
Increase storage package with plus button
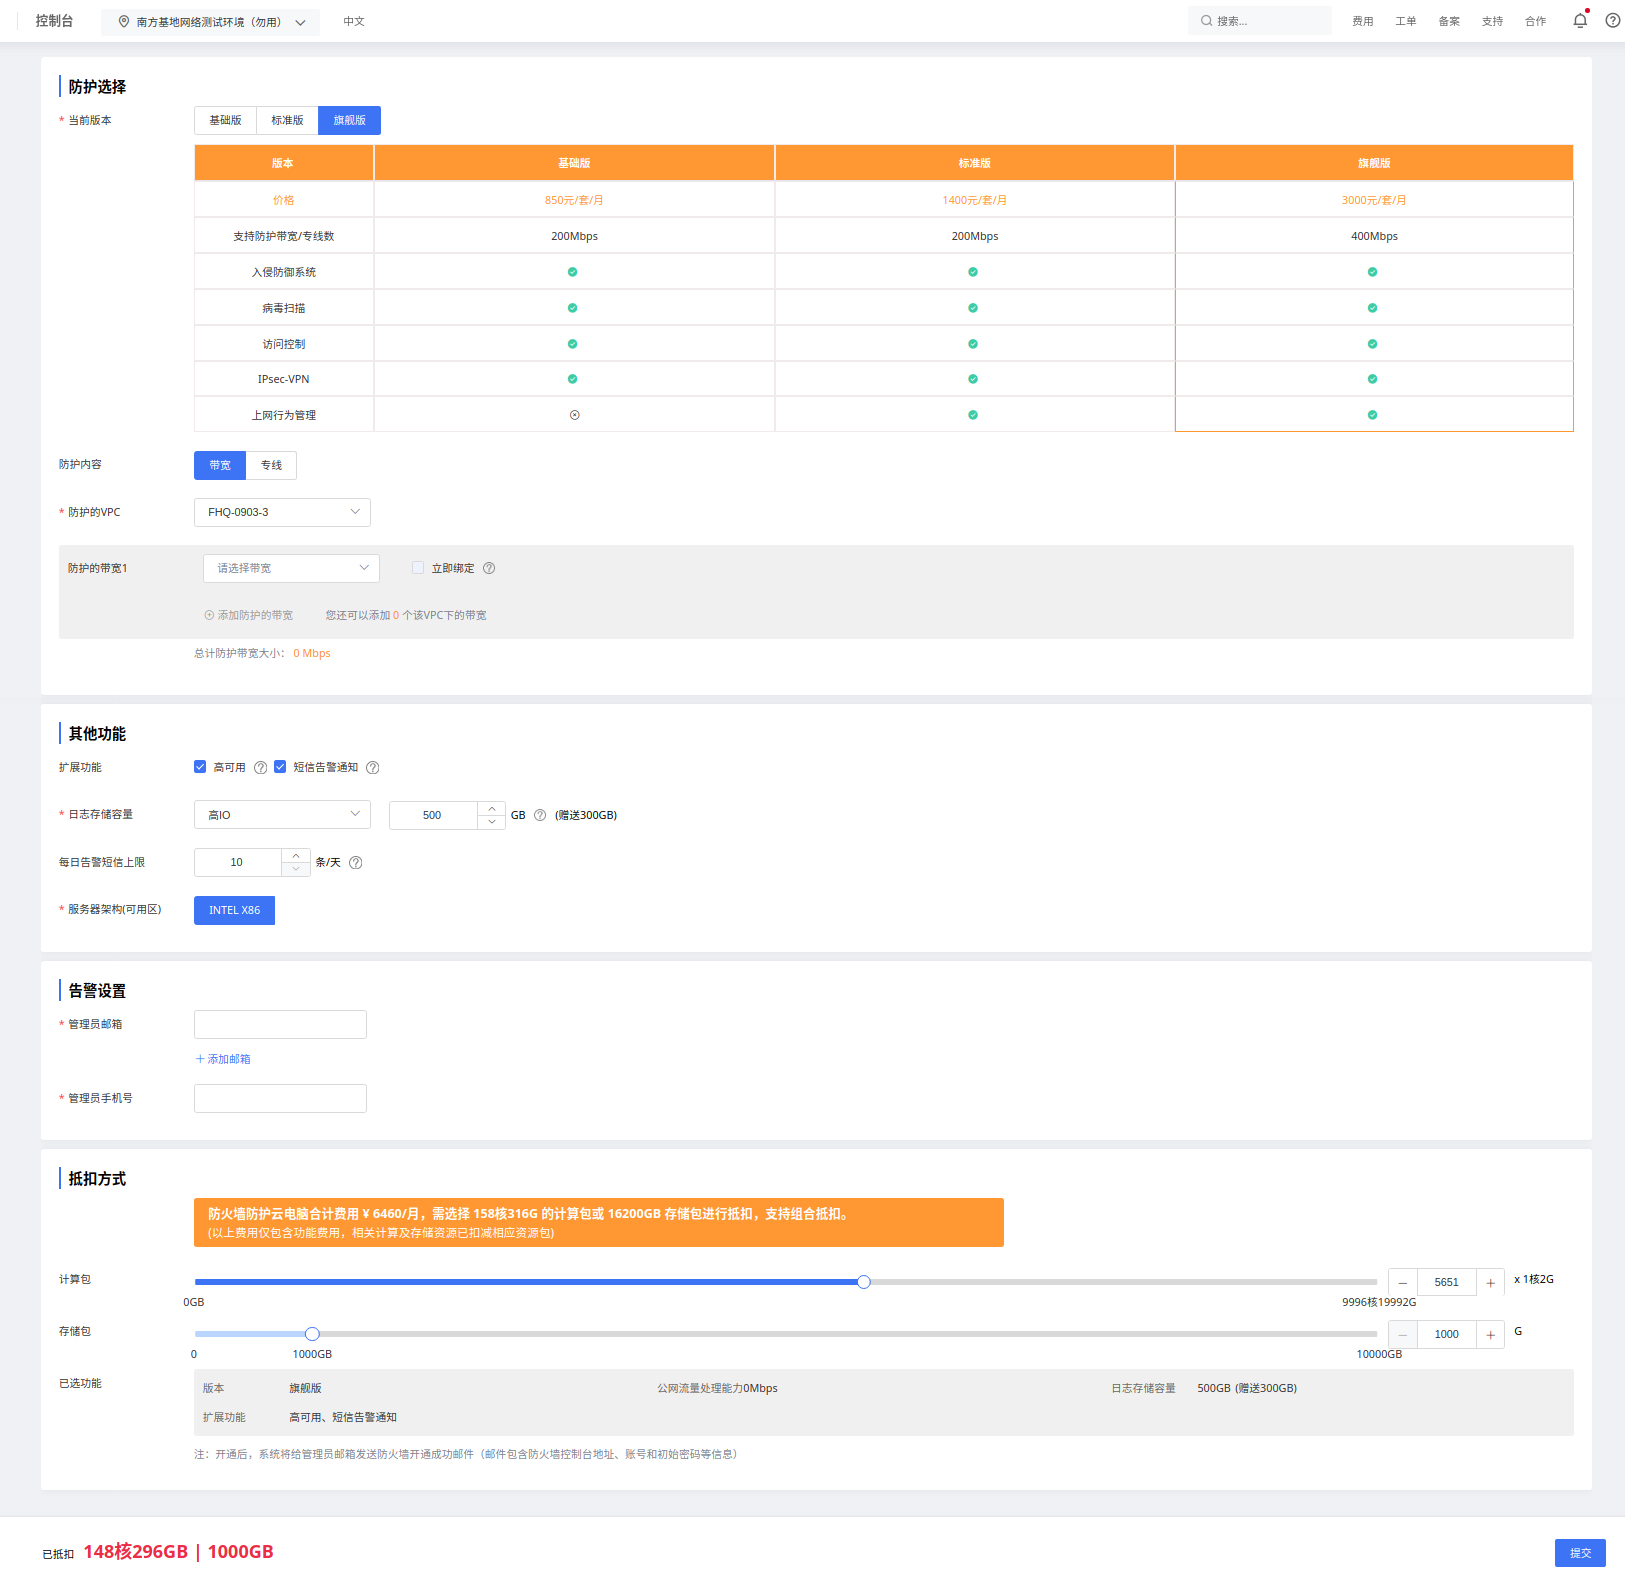[1490, 1334]
